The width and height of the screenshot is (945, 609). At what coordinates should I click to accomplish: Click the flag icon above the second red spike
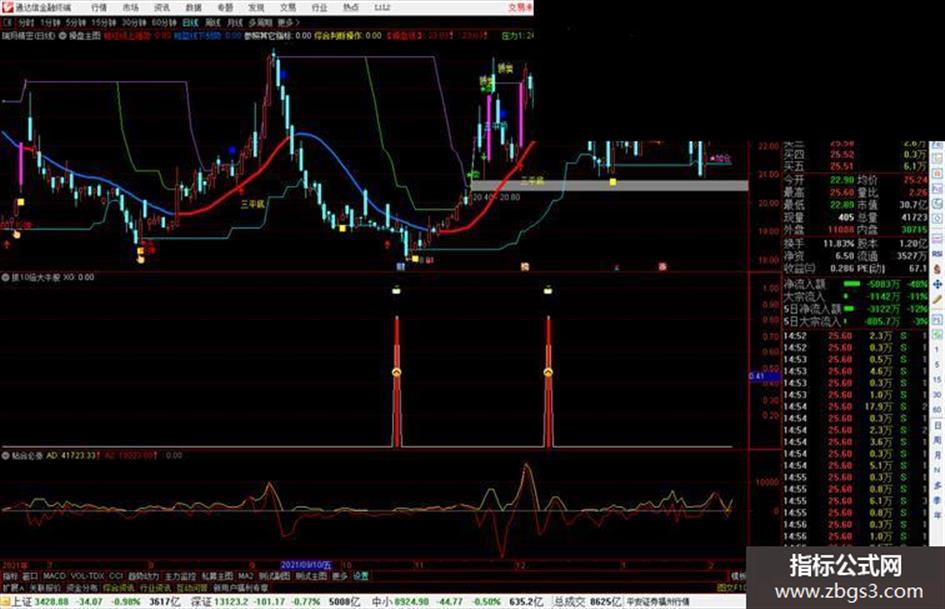coord(548,291)
